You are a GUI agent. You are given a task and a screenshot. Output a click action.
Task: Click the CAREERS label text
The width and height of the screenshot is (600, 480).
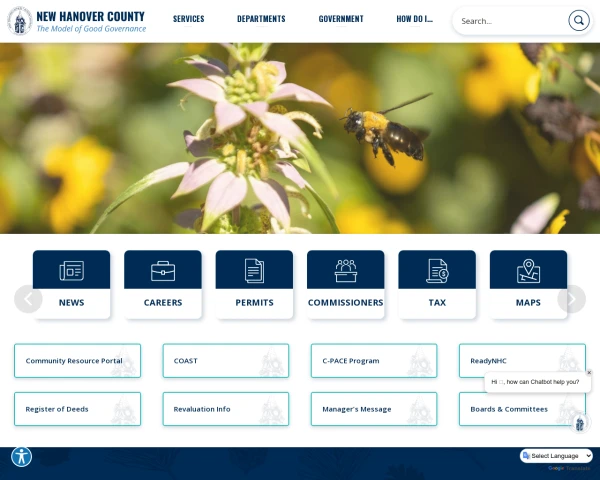[163, 302]
